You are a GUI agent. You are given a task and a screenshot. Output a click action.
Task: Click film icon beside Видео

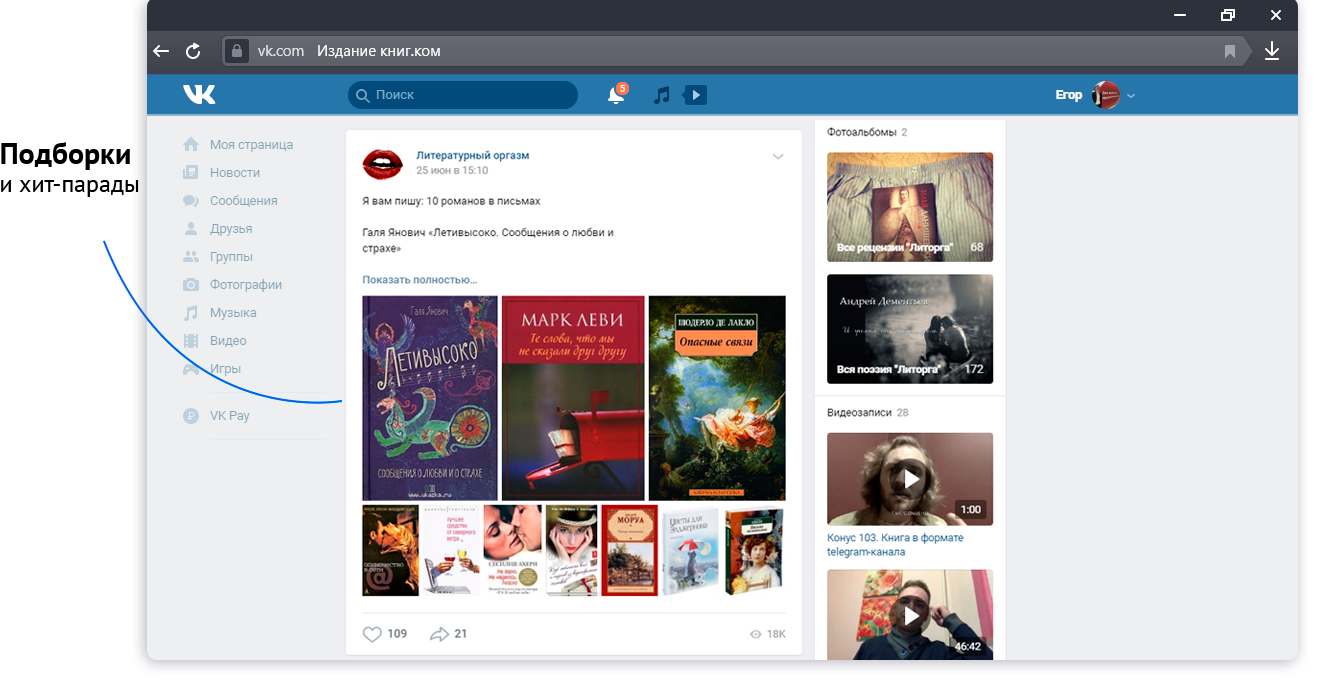(x=191, y=341)
